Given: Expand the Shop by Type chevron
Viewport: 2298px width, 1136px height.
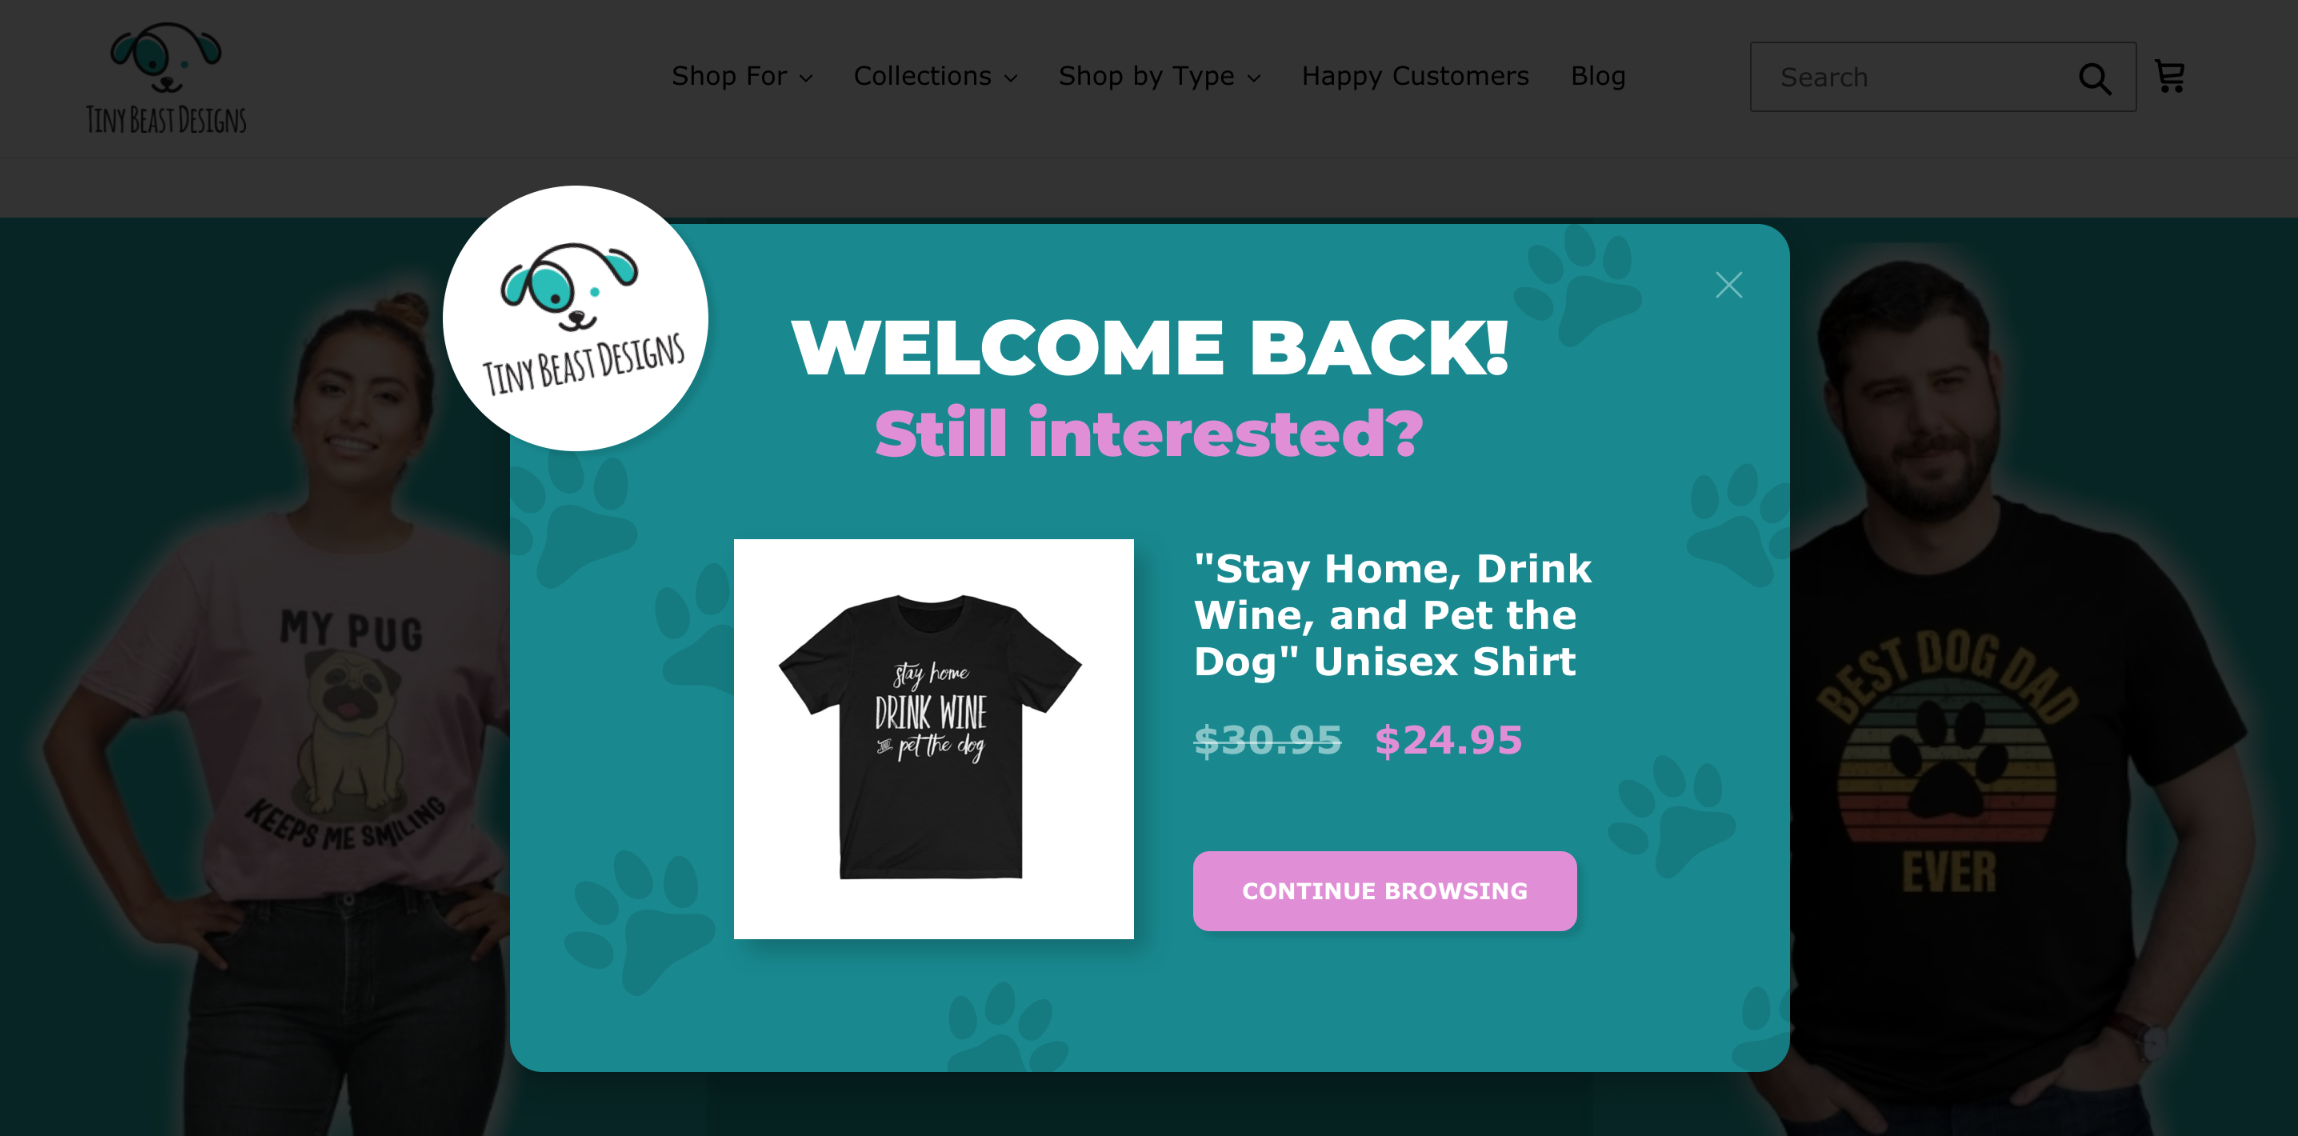Looking at the screenshot, I should point(1254,78).
